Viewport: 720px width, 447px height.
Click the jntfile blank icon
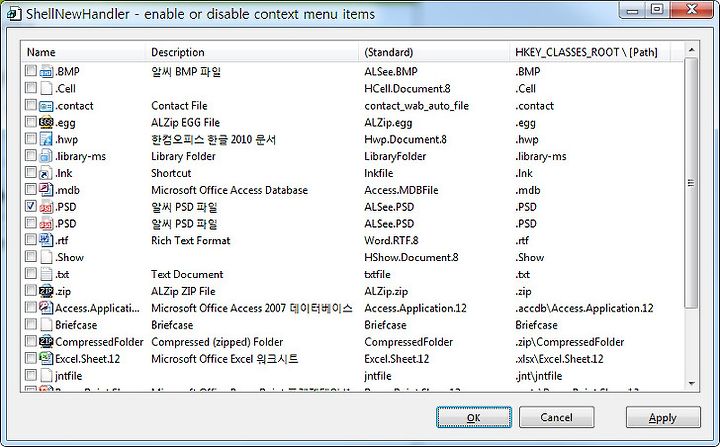(x=46, y=375)
